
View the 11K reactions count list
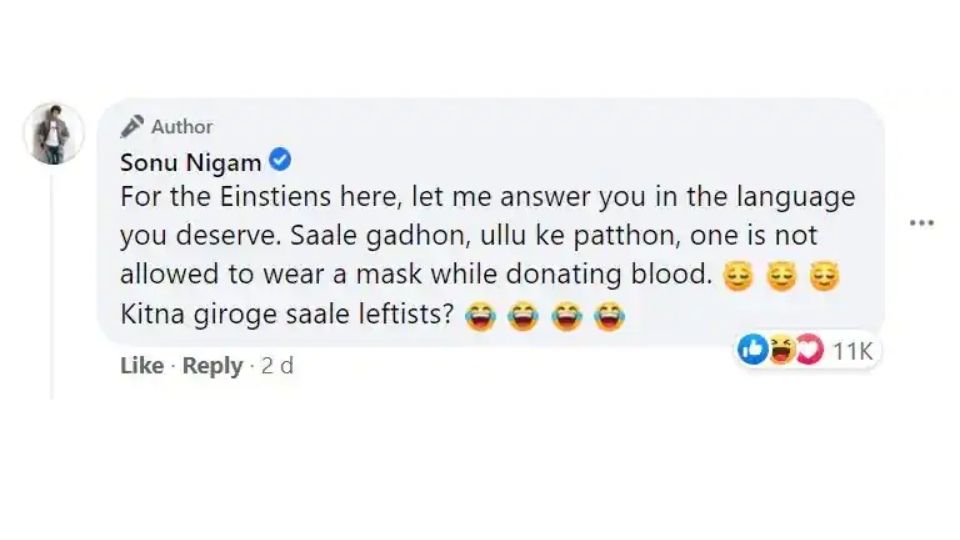852,351
